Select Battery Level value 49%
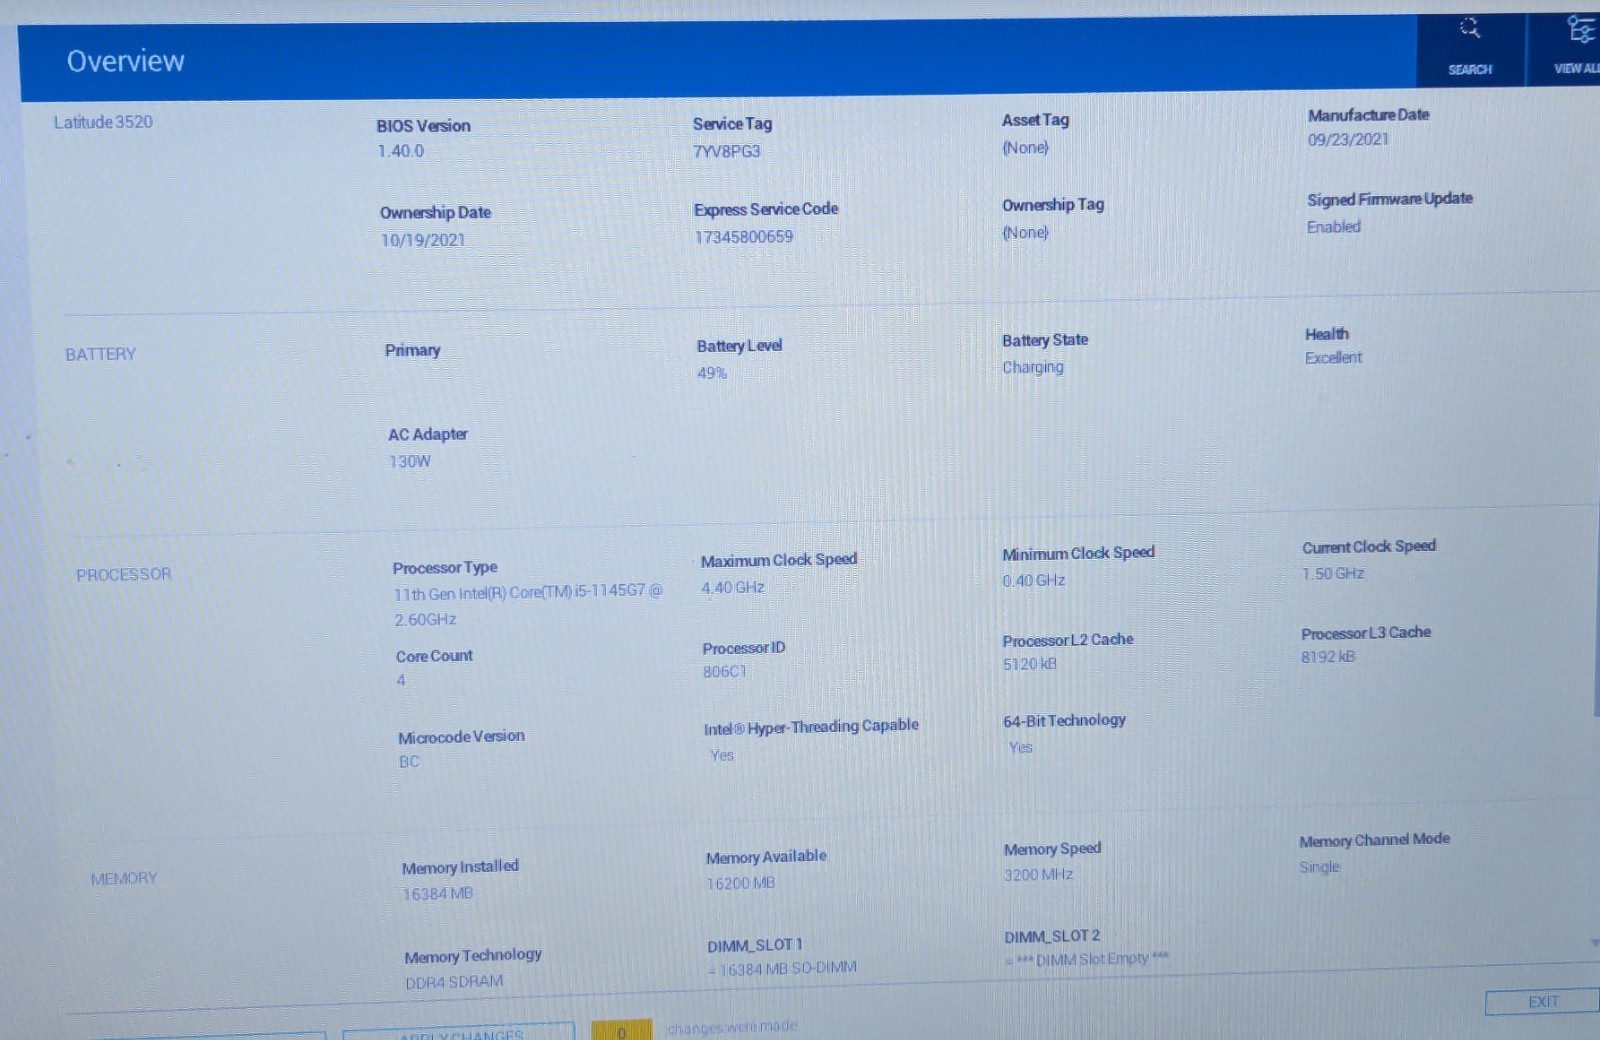1600x1040 pixels. tap(712, 373)
